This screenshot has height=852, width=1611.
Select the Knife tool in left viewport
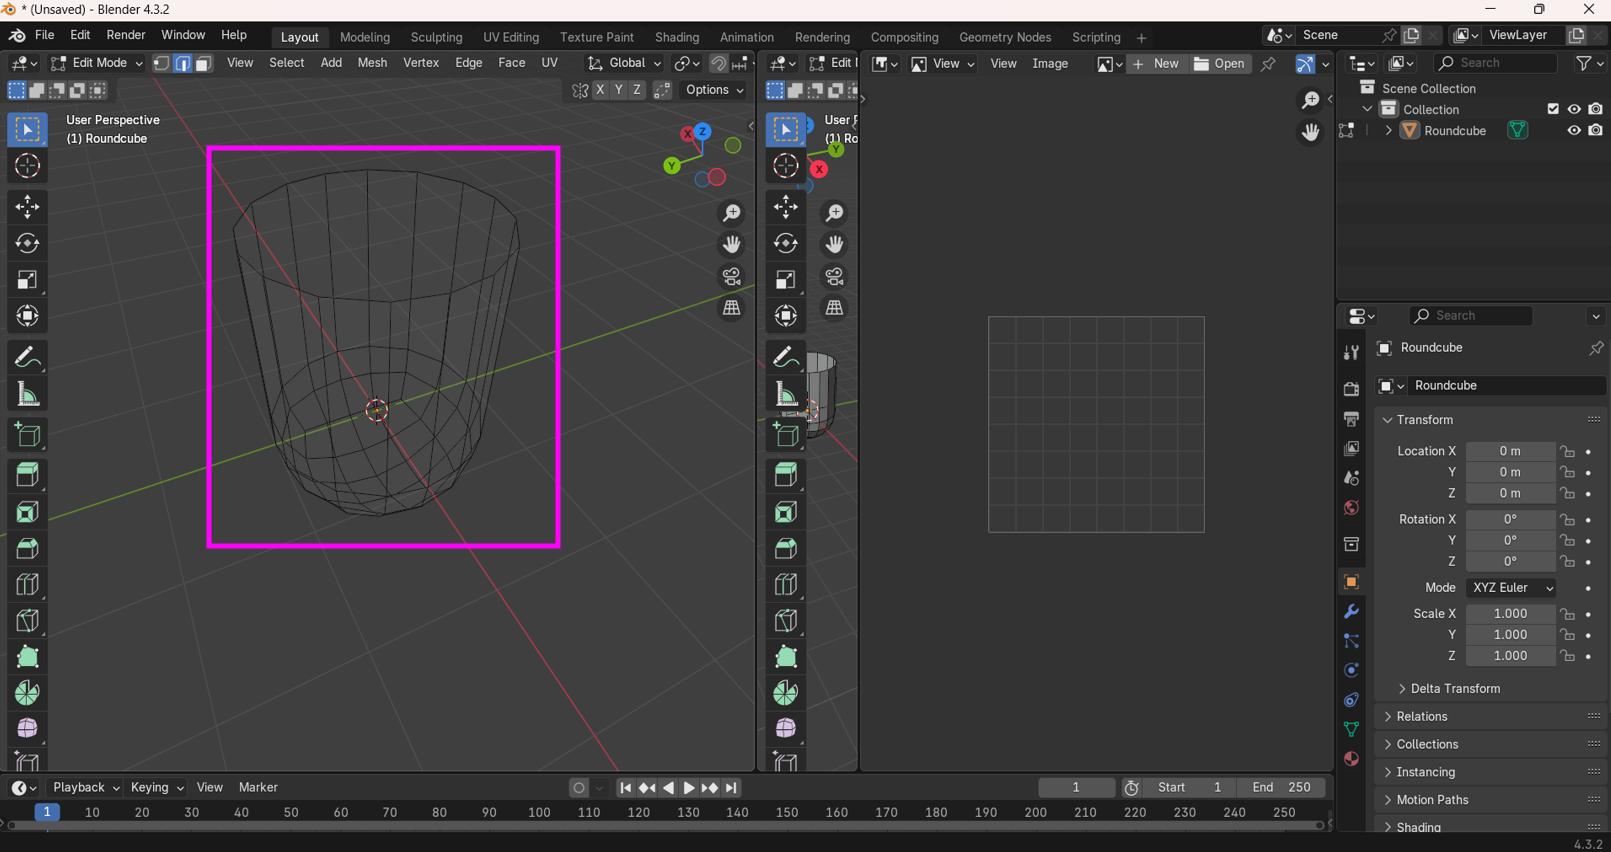point(27,621)
